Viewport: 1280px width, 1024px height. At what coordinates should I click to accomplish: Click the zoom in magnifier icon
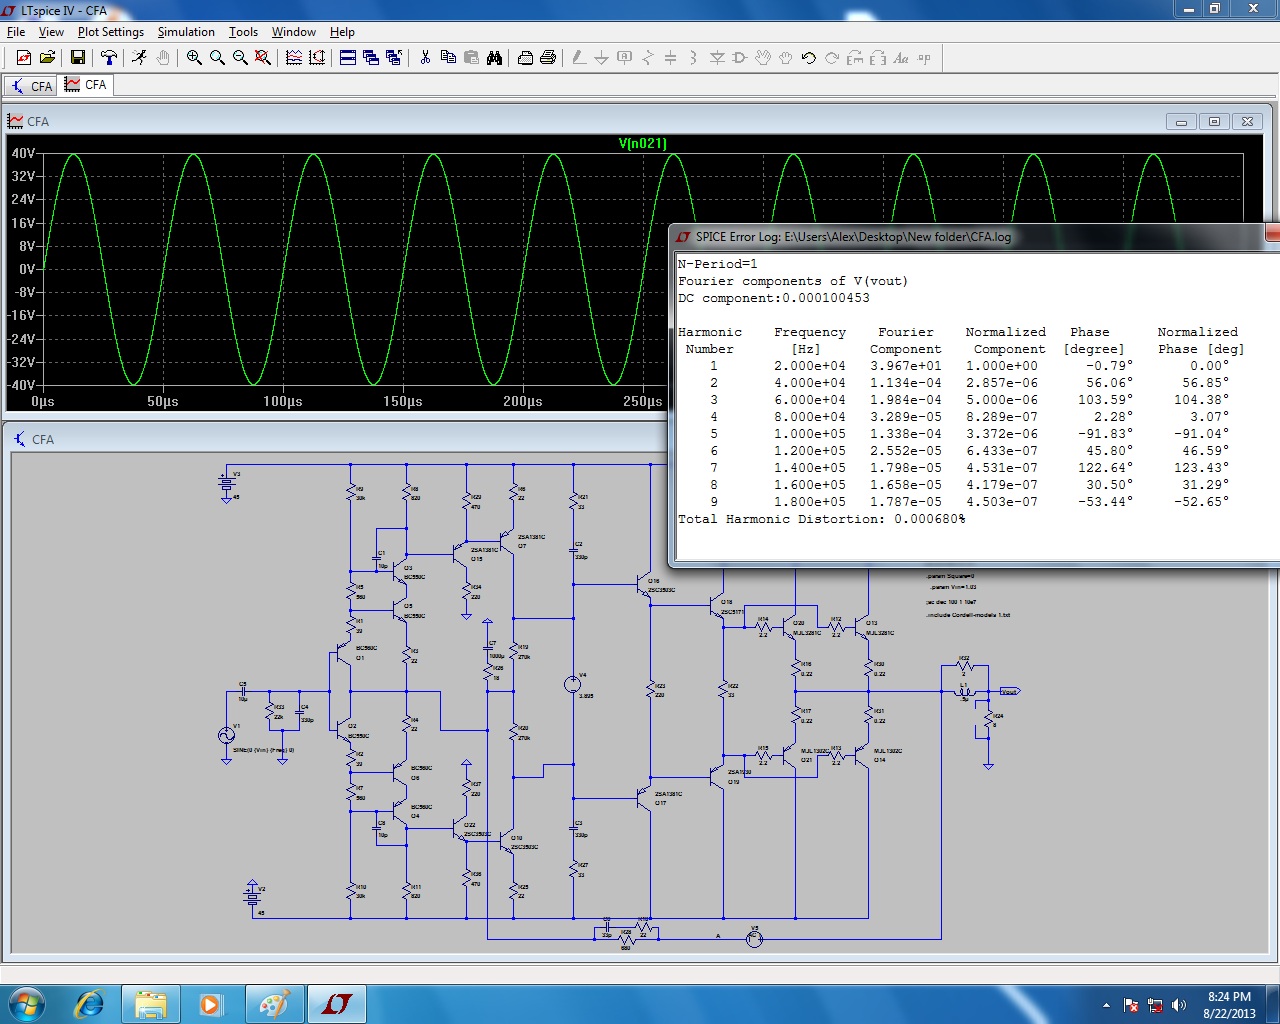[x=194, y=58]
